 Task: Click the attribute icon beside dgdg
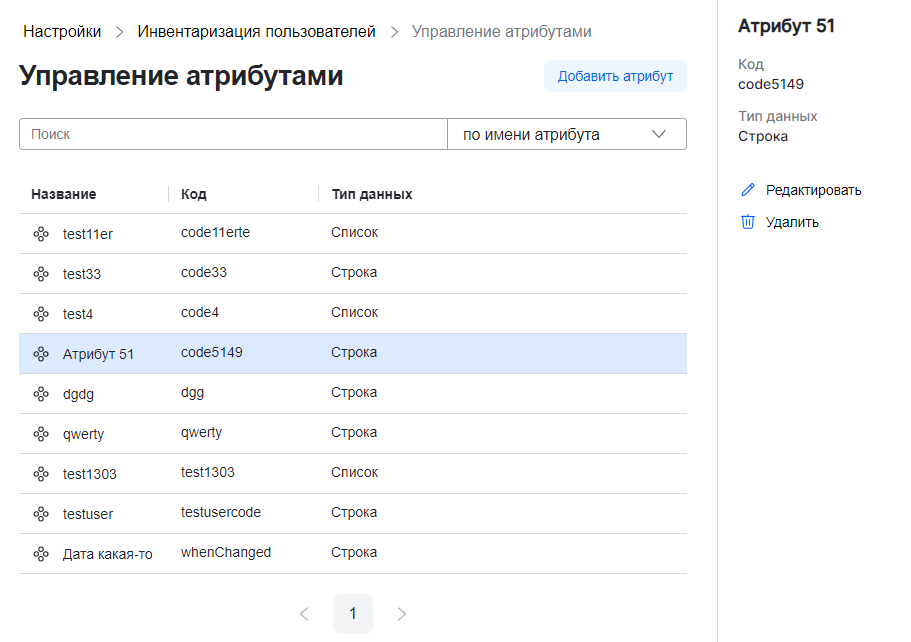click(x=41, y=394)
